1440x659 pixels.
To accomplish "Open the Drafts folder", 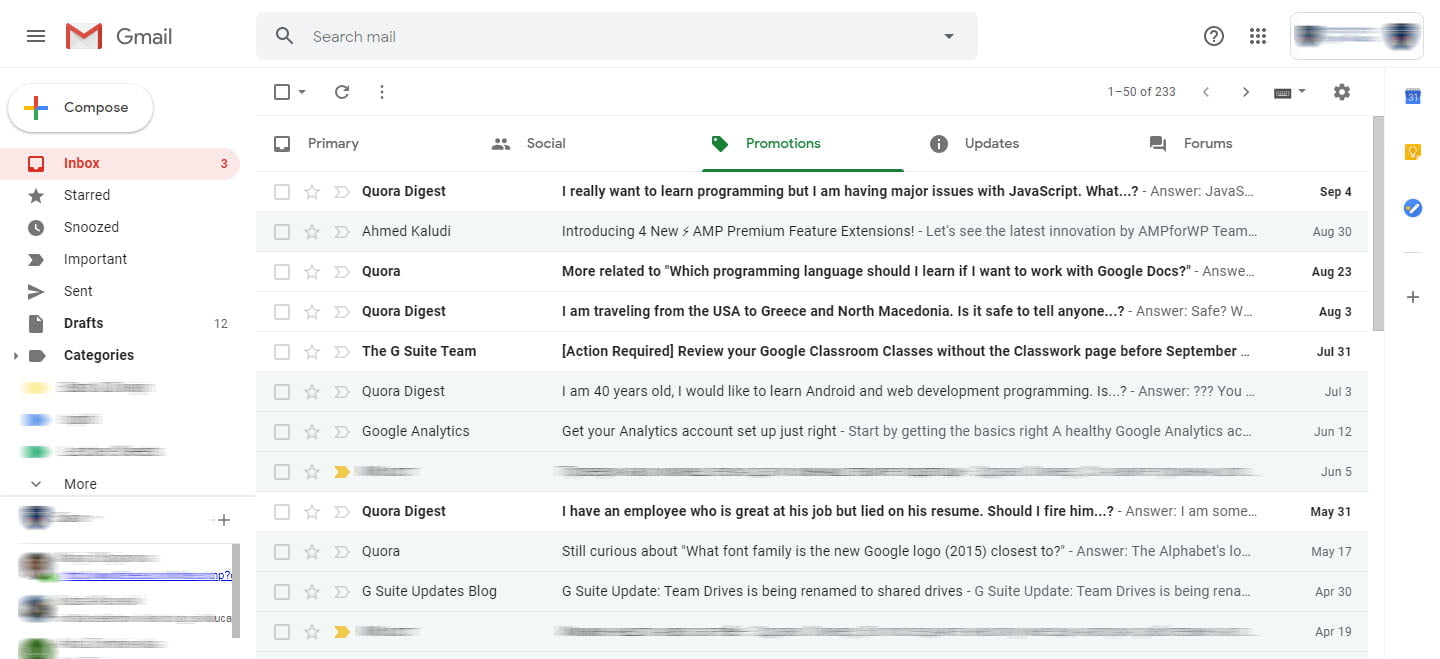I will (x=84, y=323).
